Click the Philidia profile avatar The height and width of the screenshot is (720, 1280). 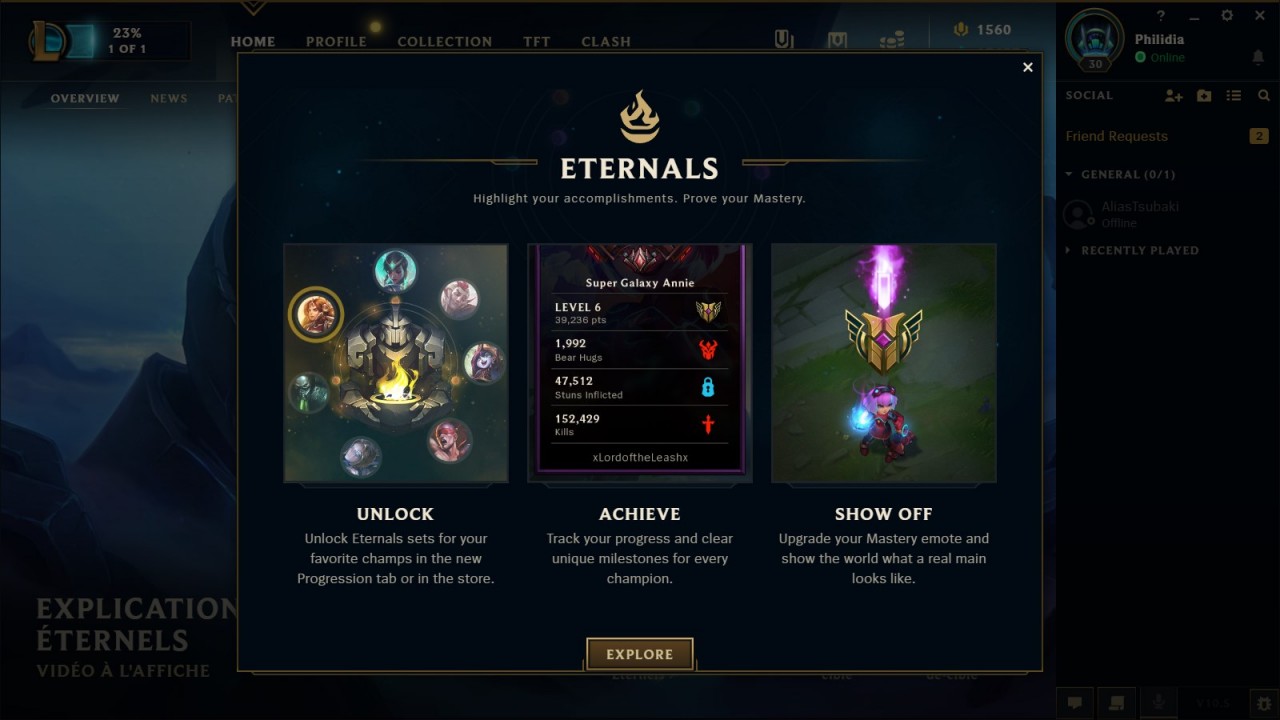point(1095,40)
